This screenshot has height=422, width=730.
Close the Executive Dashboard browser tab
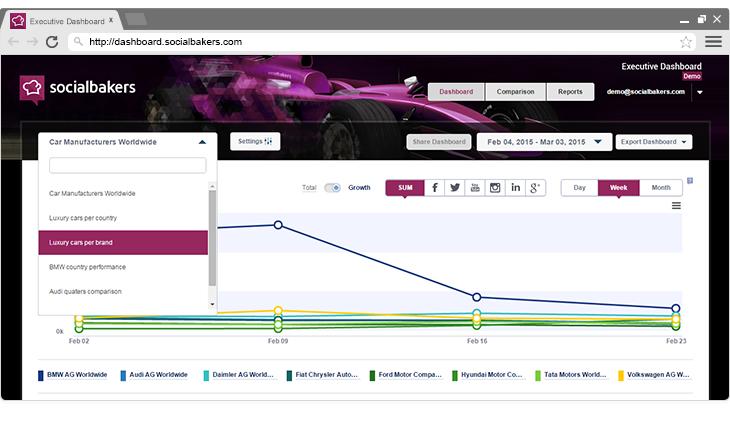[x=111, y=20]
